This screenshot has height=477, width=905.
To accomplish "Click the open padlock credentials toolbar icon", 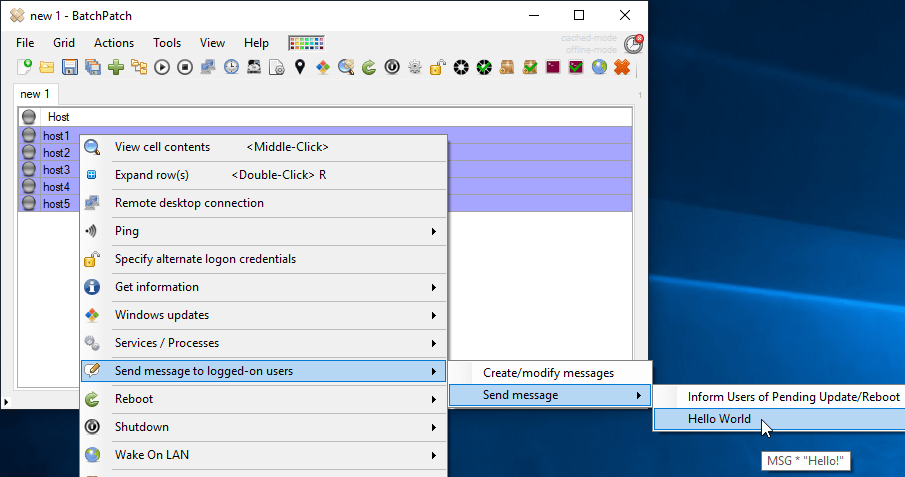I will coord(437,67).
